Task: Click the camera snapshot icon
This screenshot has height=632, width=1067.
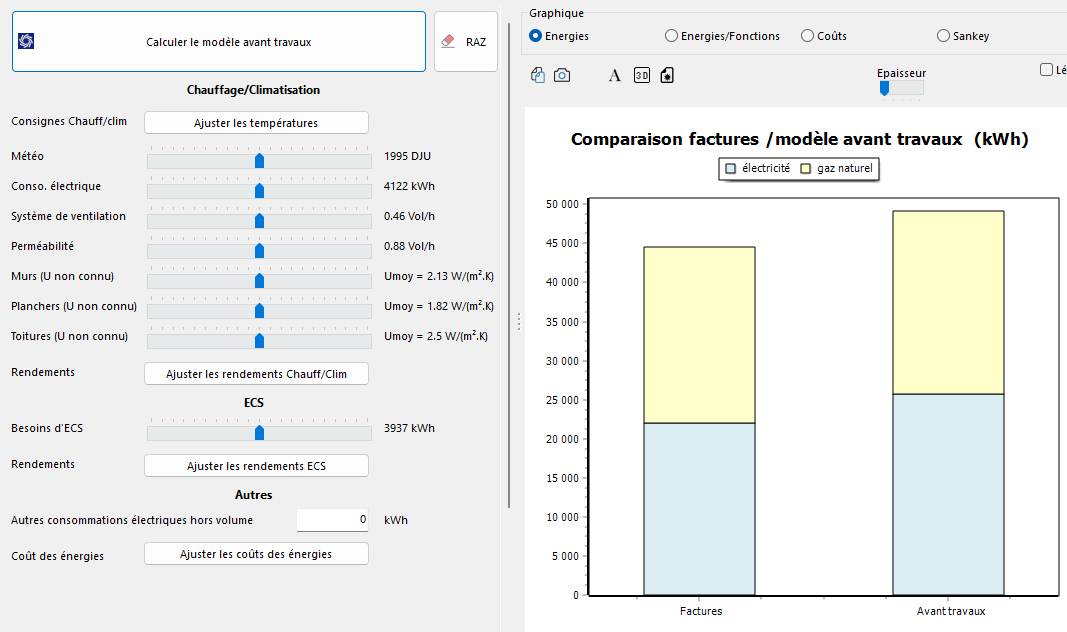Action: tap(562, 75)
